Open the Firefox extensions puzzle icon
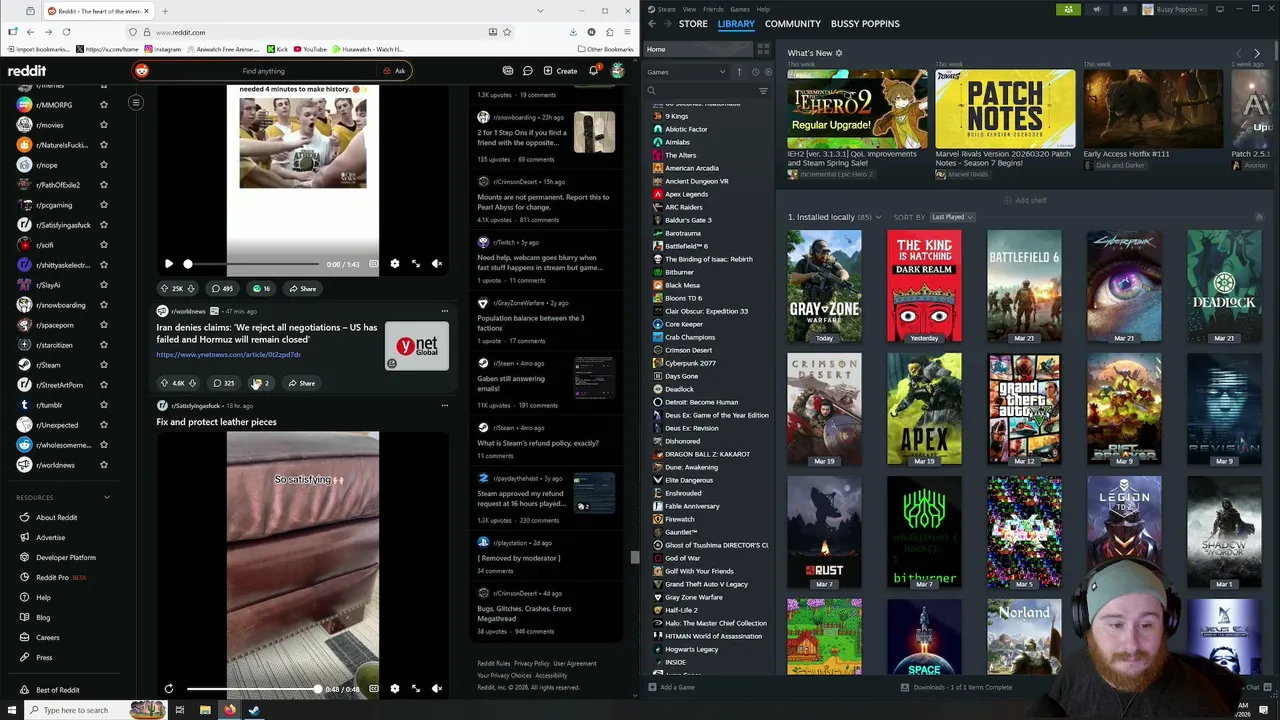The image size is (1280, 720). pos(609,32)
